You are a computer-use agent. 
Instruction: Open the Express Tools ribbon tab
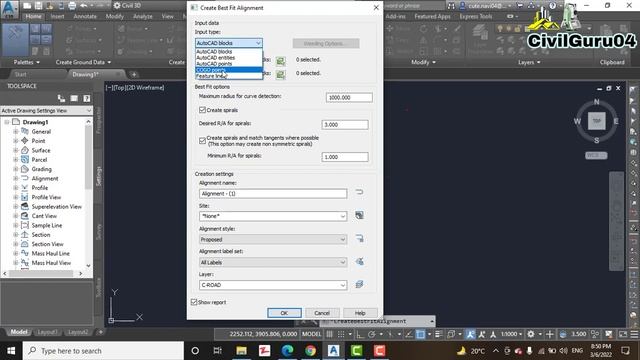[x=476, y=16]
